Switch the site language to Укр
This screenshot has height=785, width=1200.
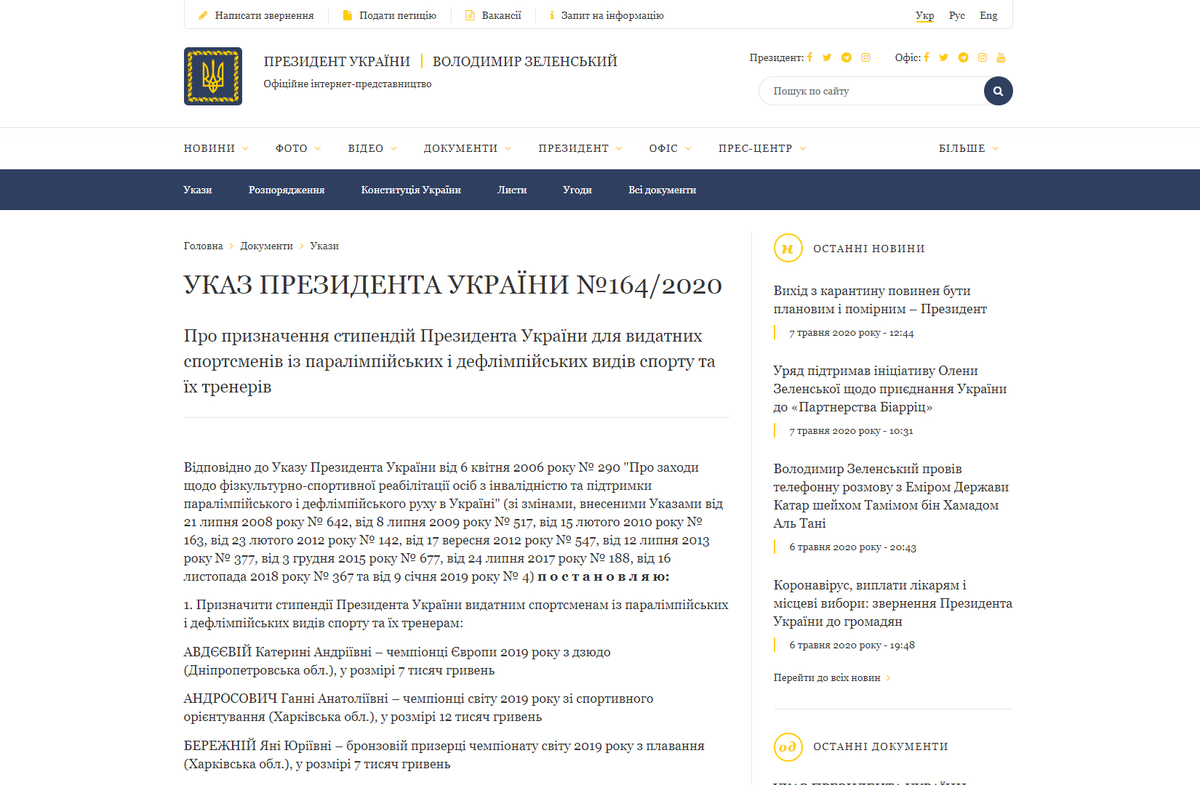click(925, 16)
